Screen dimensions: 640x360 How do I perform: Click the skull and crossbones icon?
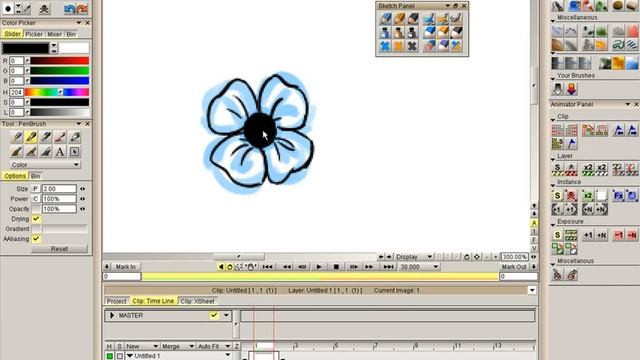44,9
